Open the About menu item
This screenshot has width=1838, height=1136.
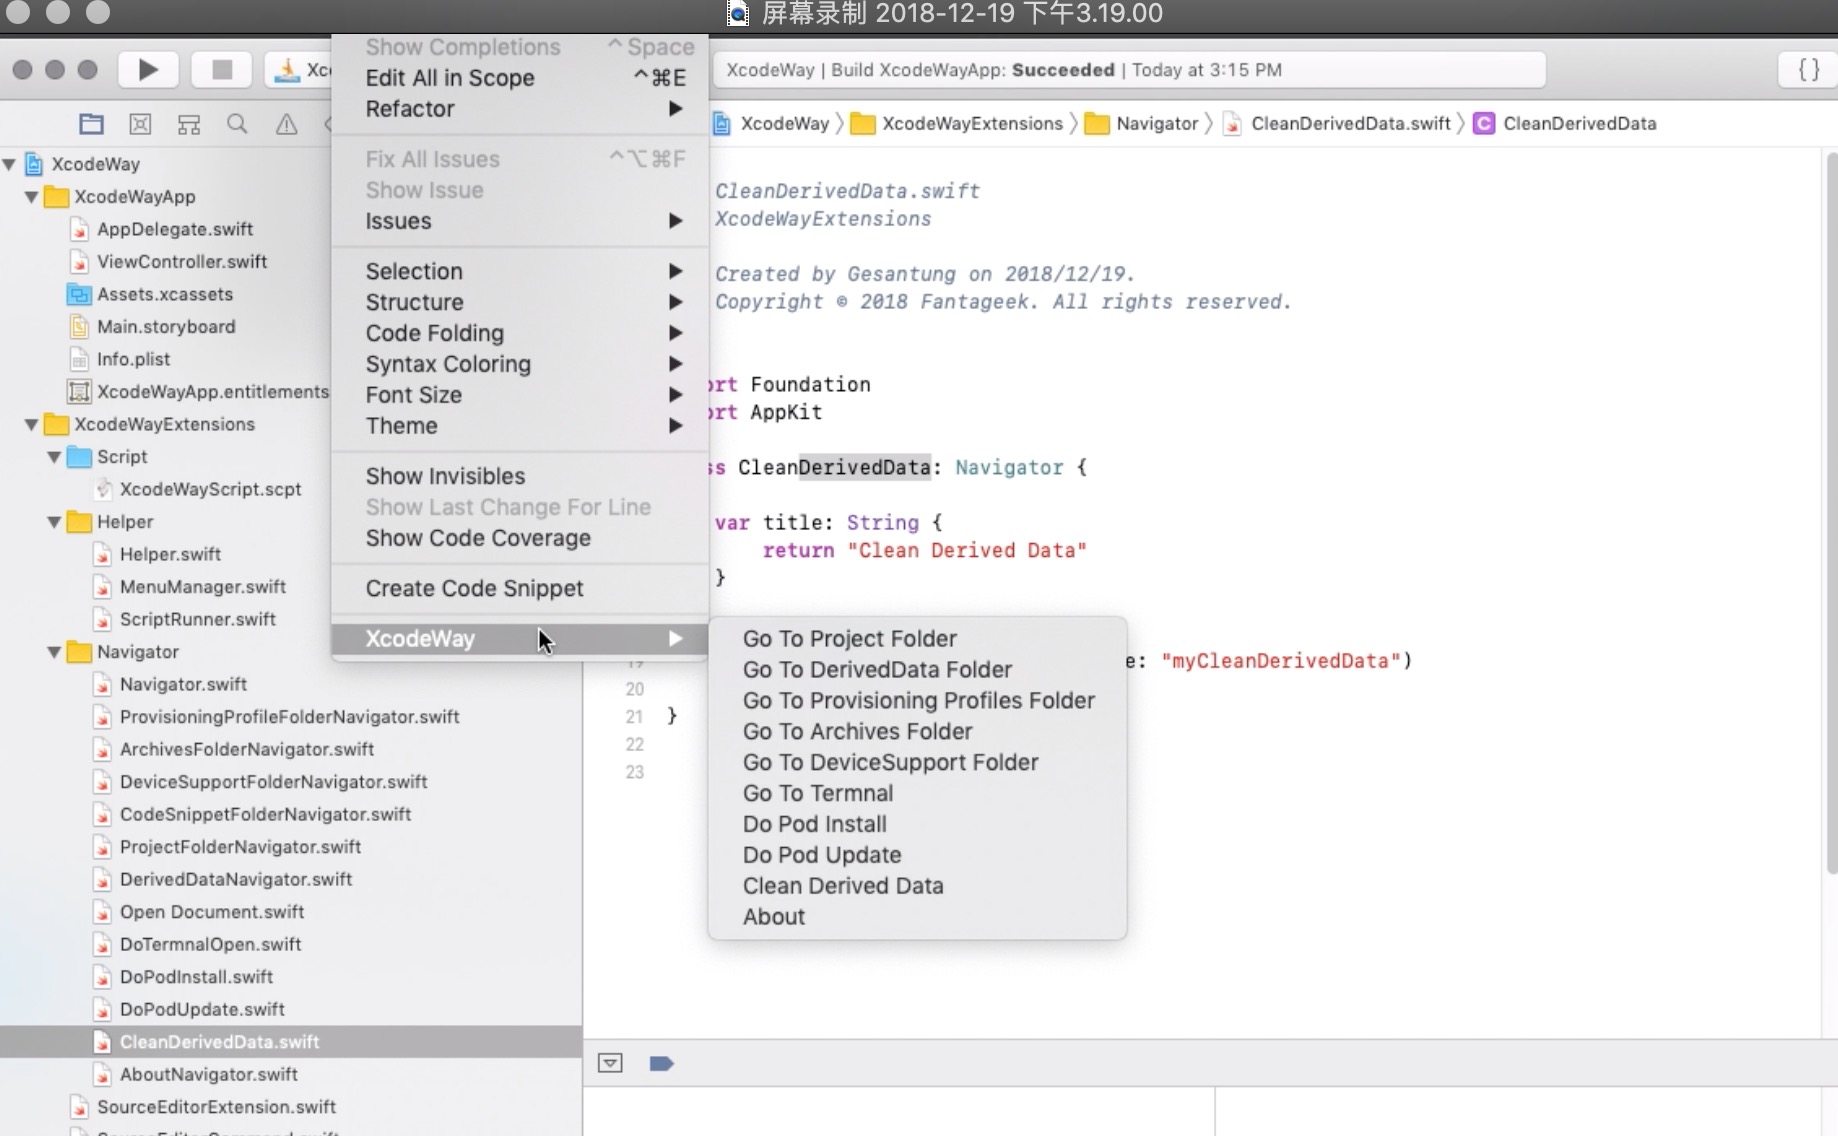point(917,918)
